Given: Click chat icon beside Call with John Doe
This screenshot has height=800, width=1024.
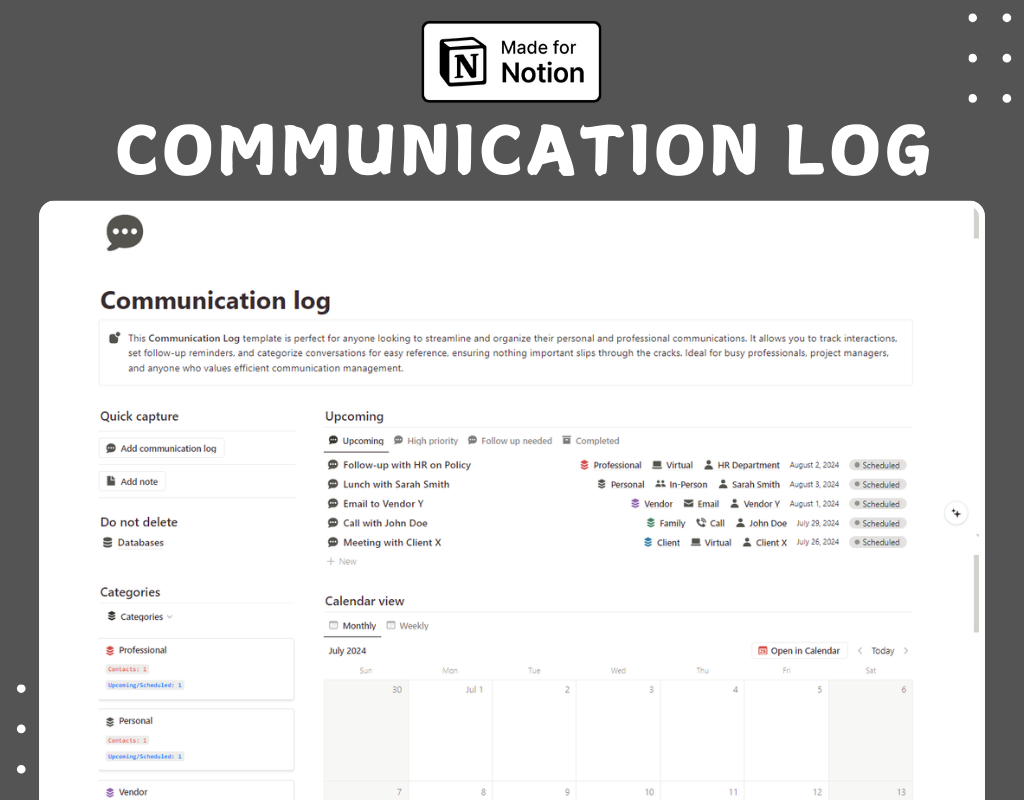Looking at the screenshot, I should (x=332, y=523).
